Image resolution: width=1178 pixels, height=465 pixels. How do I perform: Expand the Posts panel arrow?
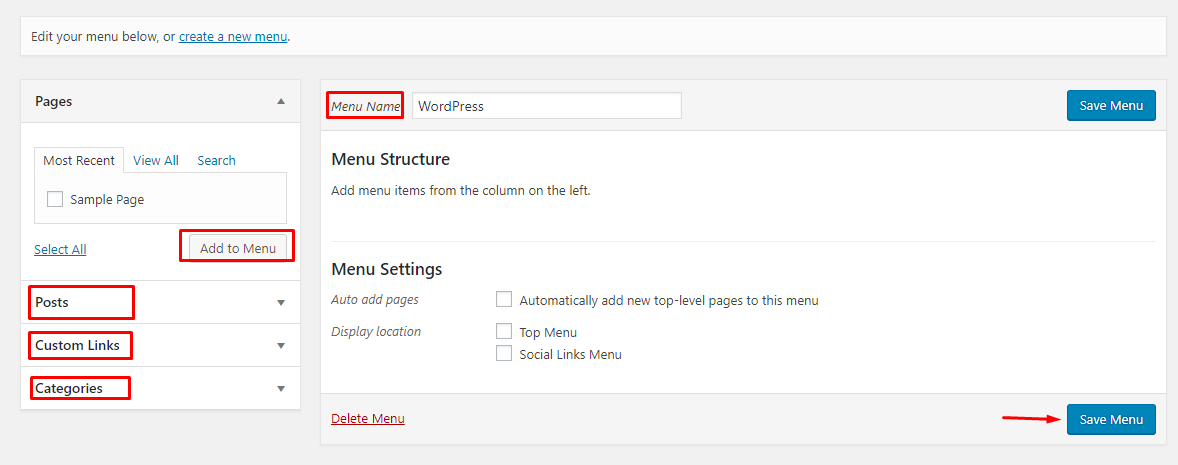tap(281, 302)
